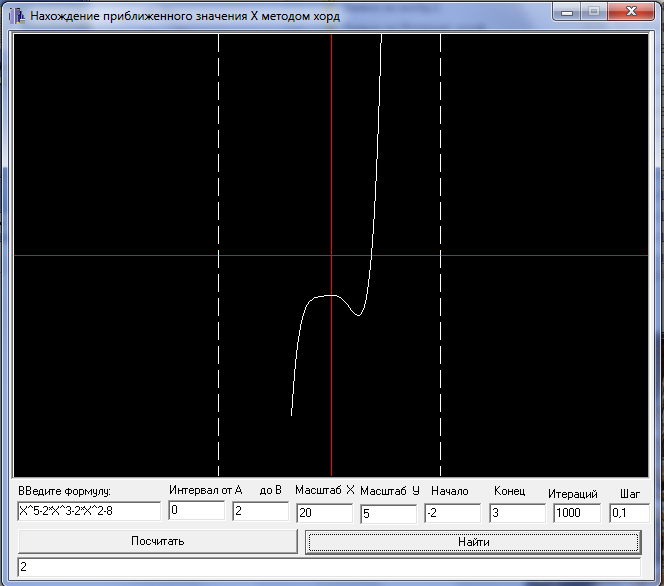Focus the Начало input field
The image size is (664, 586).
(452, 513)
